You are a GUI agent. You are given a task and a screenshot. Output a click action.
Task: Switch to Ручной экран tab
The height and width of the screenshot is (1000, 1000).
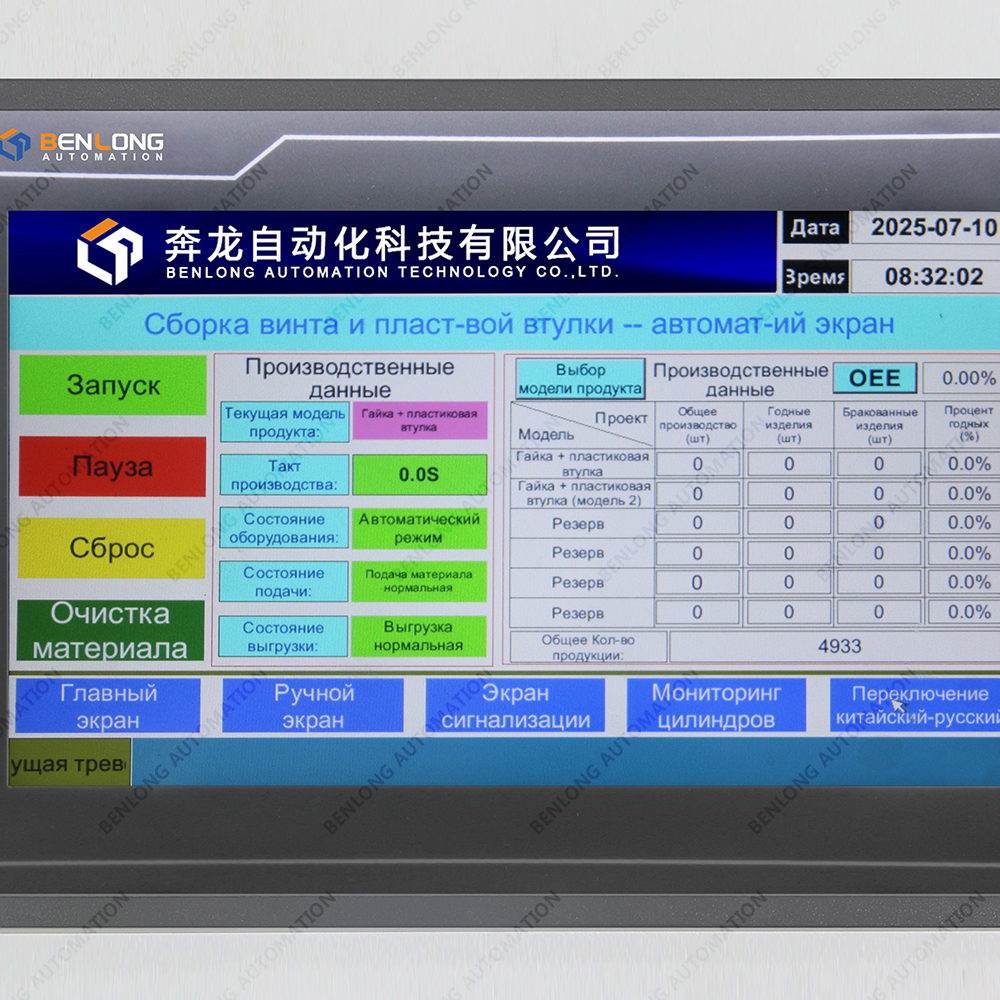pyautogui.click(x=313, y=706)
